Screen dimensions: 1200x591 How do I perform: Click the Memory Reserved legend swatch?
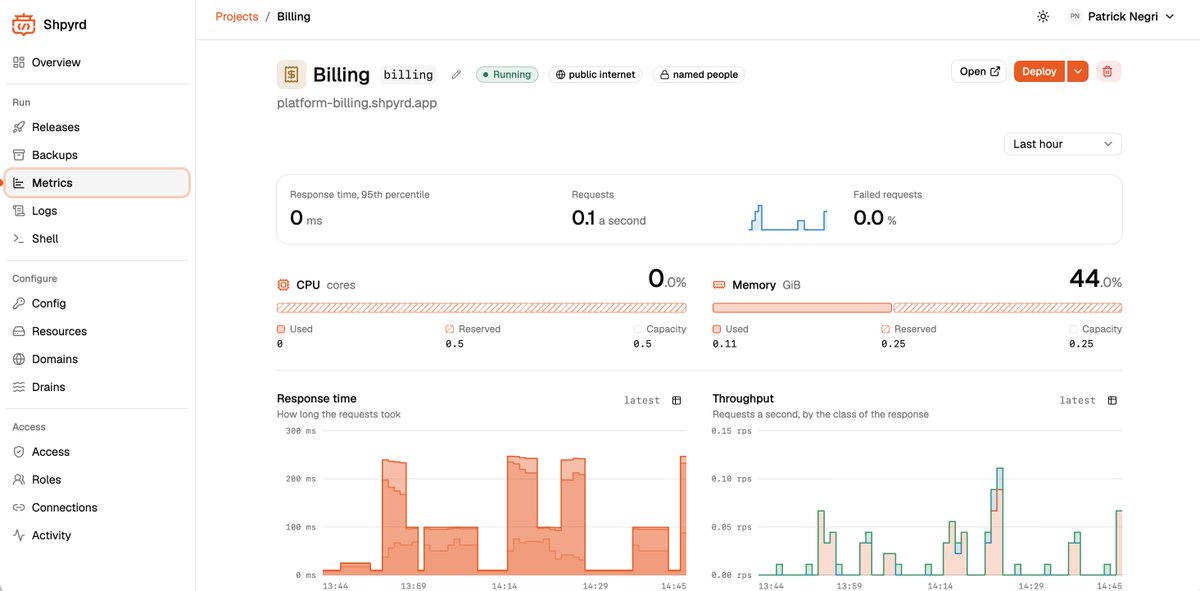[x=885, y=329]
